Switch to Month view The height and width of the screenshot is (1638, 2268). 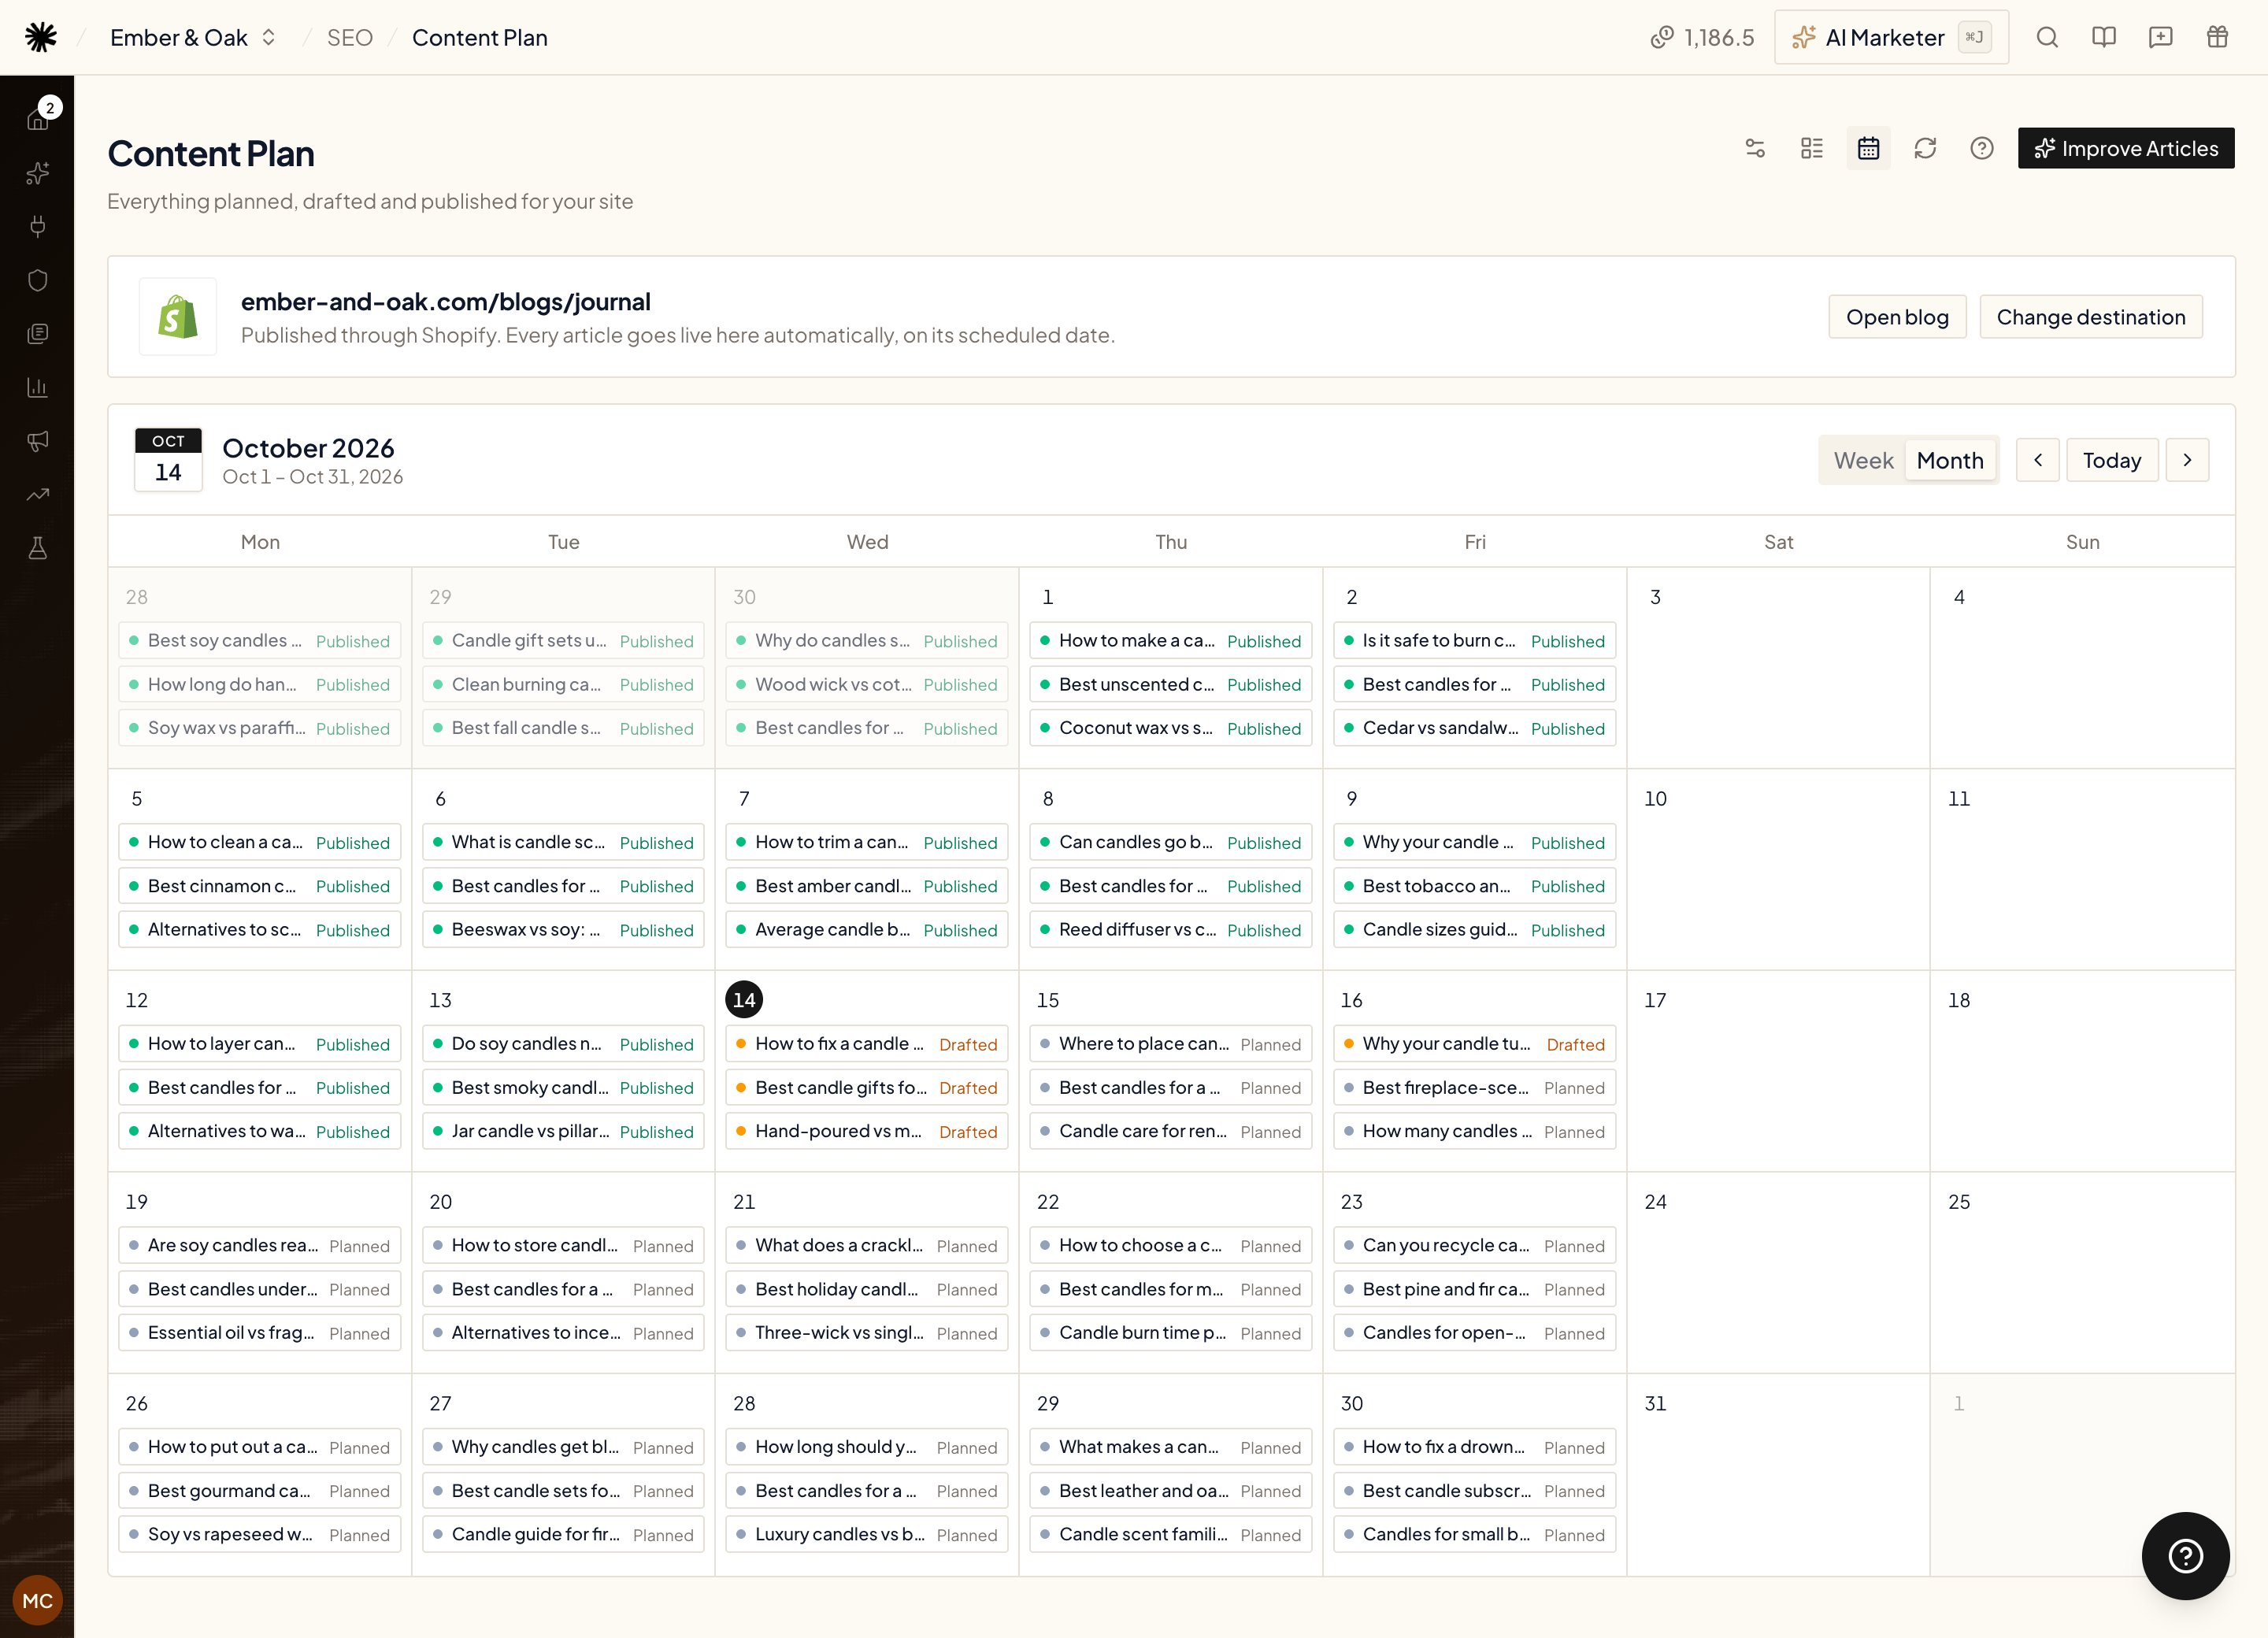pyautogui.click(x=1950, y=460)
